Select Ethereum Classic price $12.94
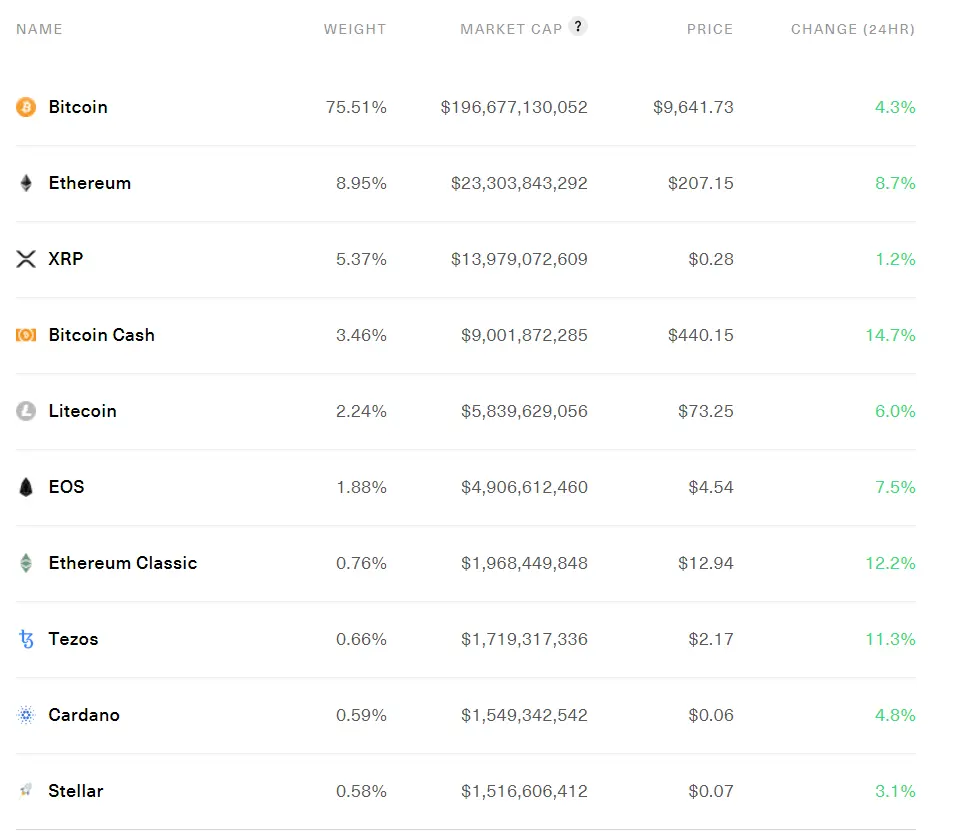Screen dimensions: 970x840 (x=706, y=563)
